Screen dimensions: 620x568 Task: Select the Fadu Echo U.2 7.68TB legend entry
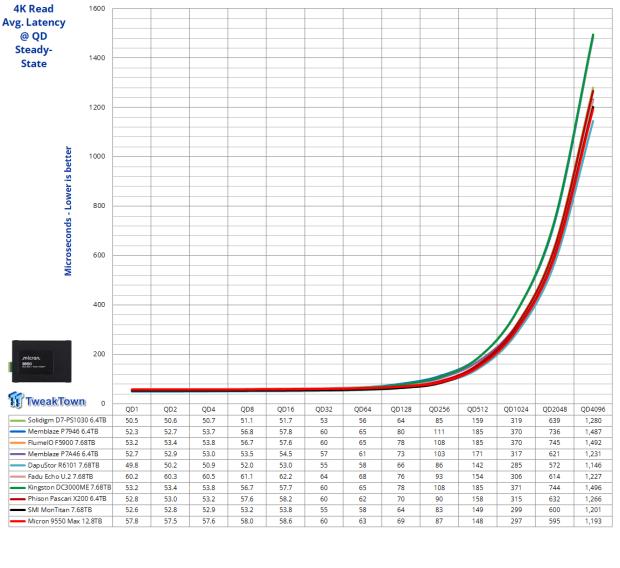63,476
